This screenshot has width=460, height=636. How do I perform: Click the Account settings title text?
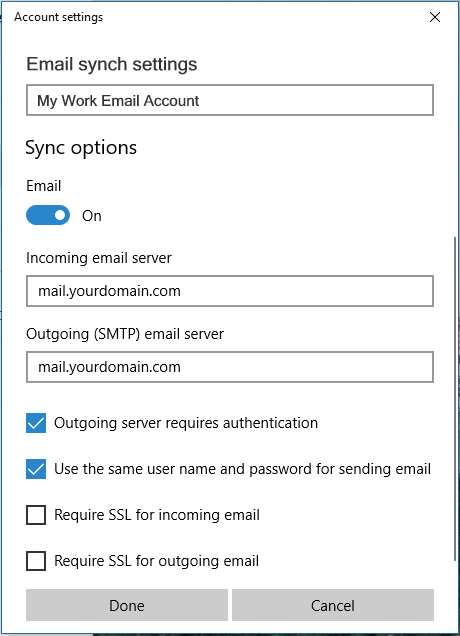click(x=58, y=17)
